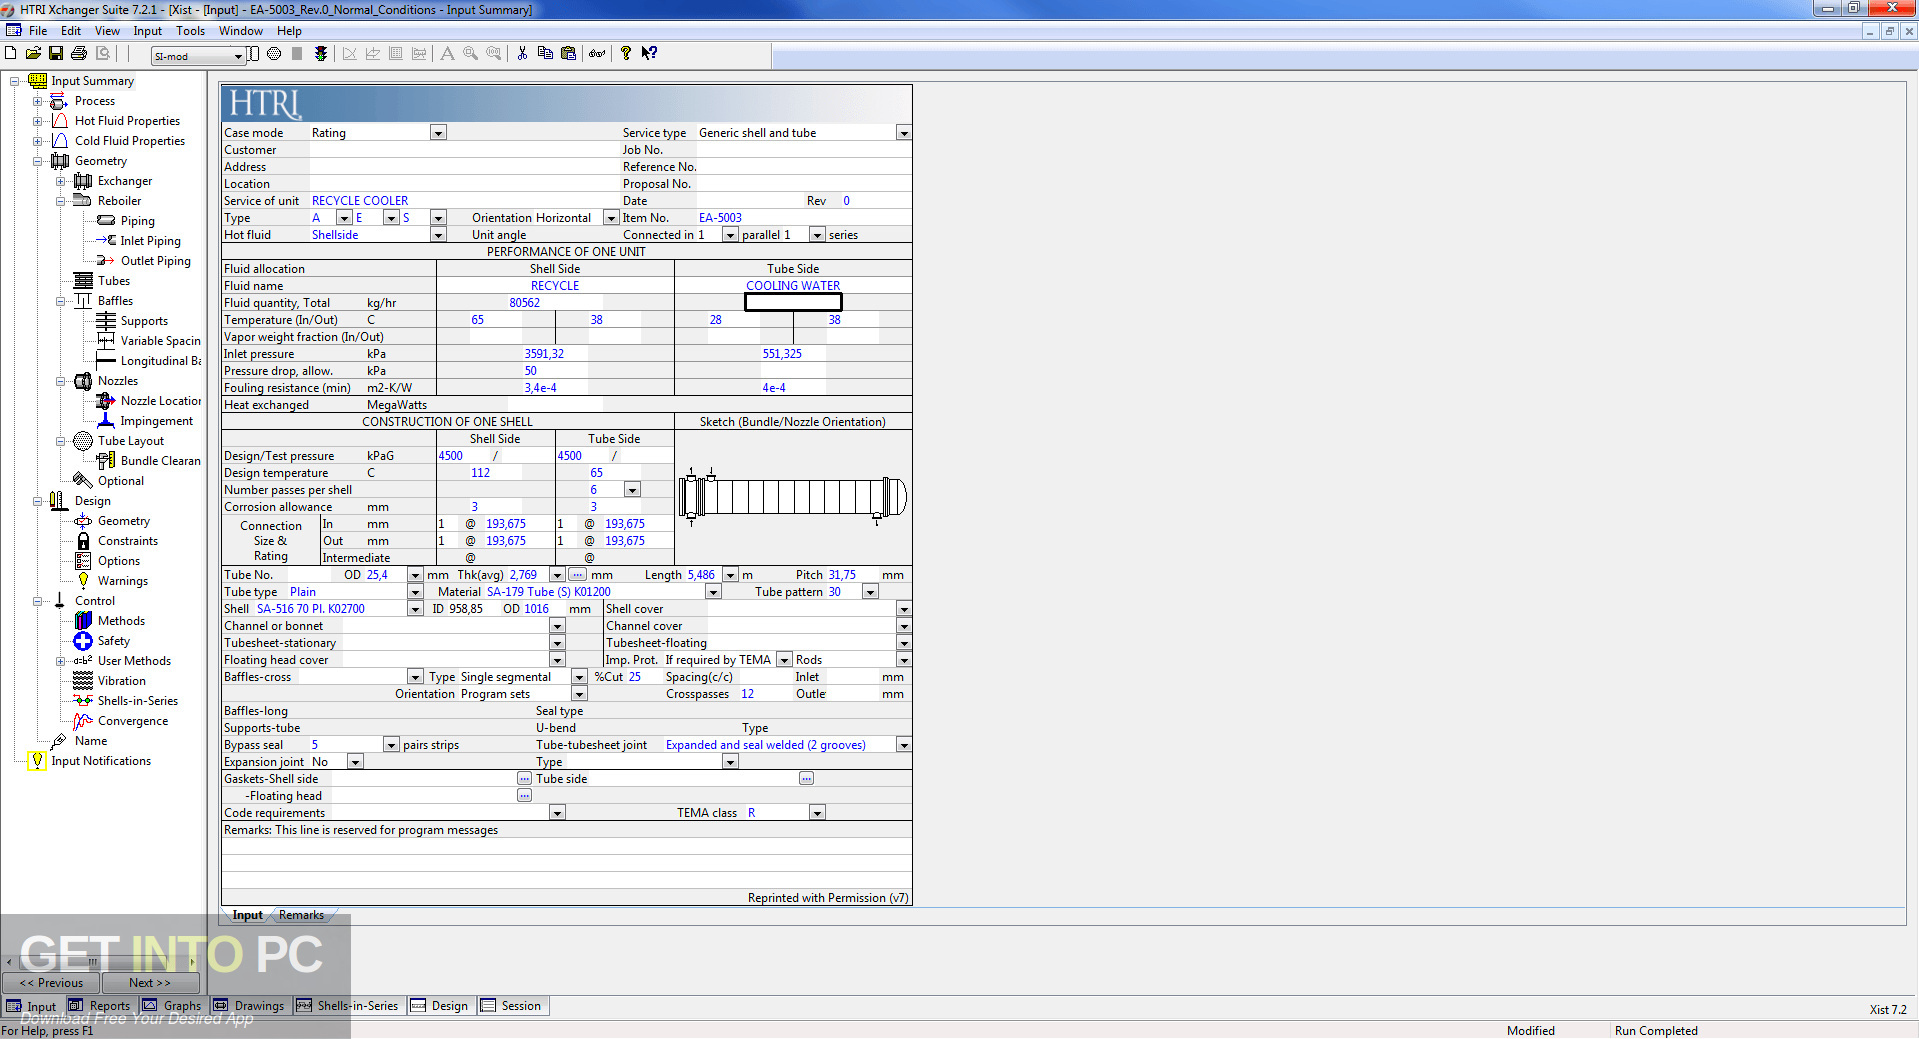Screen dimensions: 1919x1039
Task: Open the Case mode Rating dropdown
Action: click(x=438, y=133)
